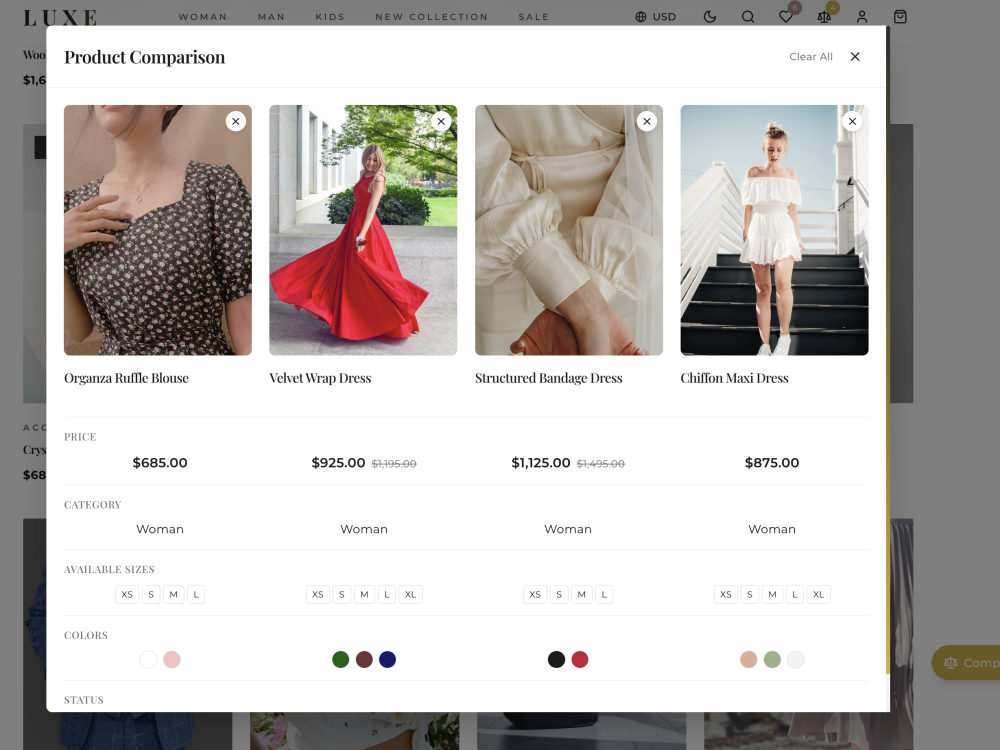1000x750 pixels.
Task: Select size L for Structured Bandage Dress
Action: coord(604,594)
